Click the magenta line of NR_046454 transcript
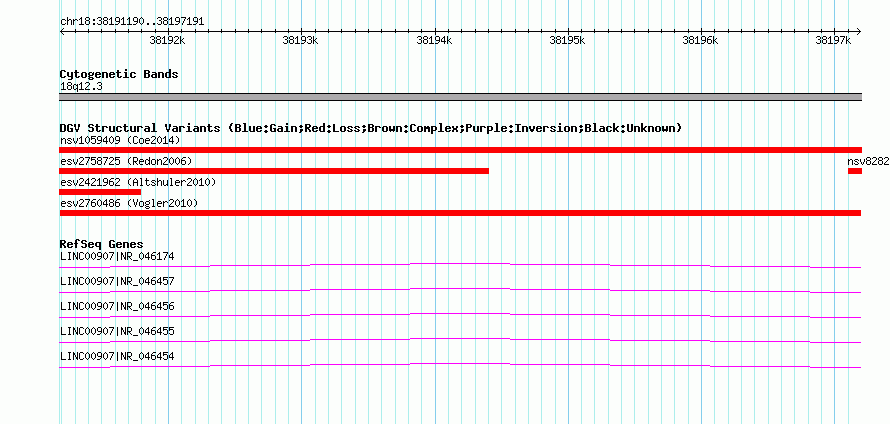Viewport: 890px width, 424px height. pos(460,365)
